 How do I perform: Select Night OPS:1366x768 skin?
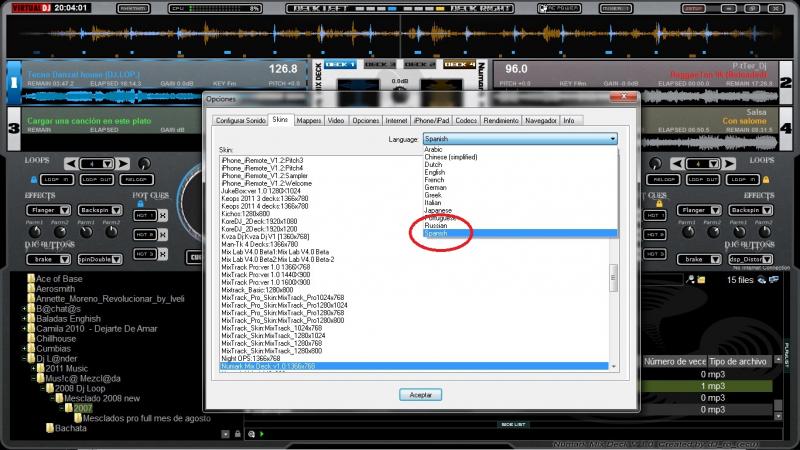(251, 359)
